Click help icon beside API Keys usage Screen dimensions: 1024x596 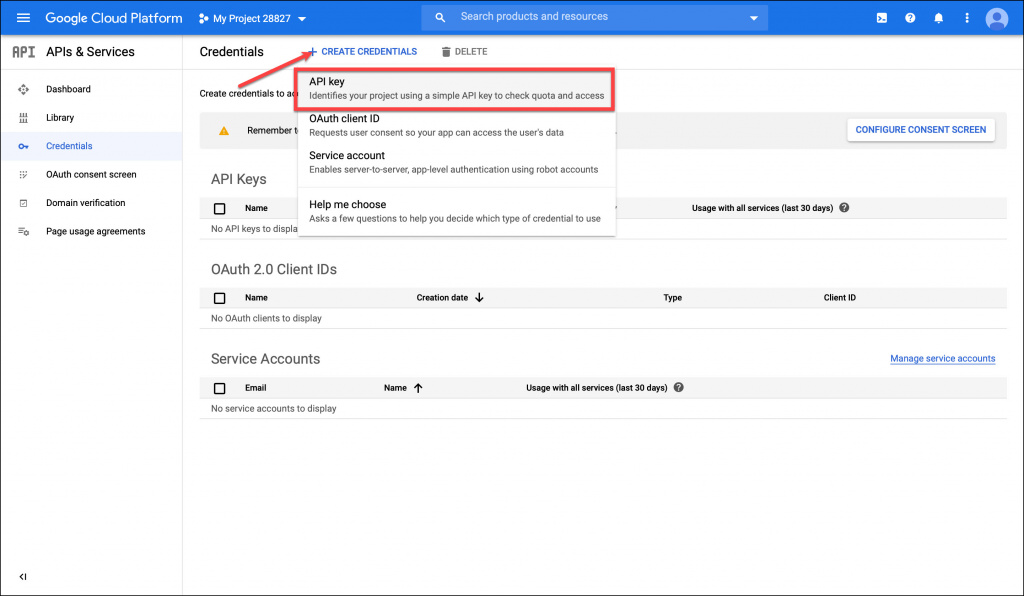coord(845,208)
